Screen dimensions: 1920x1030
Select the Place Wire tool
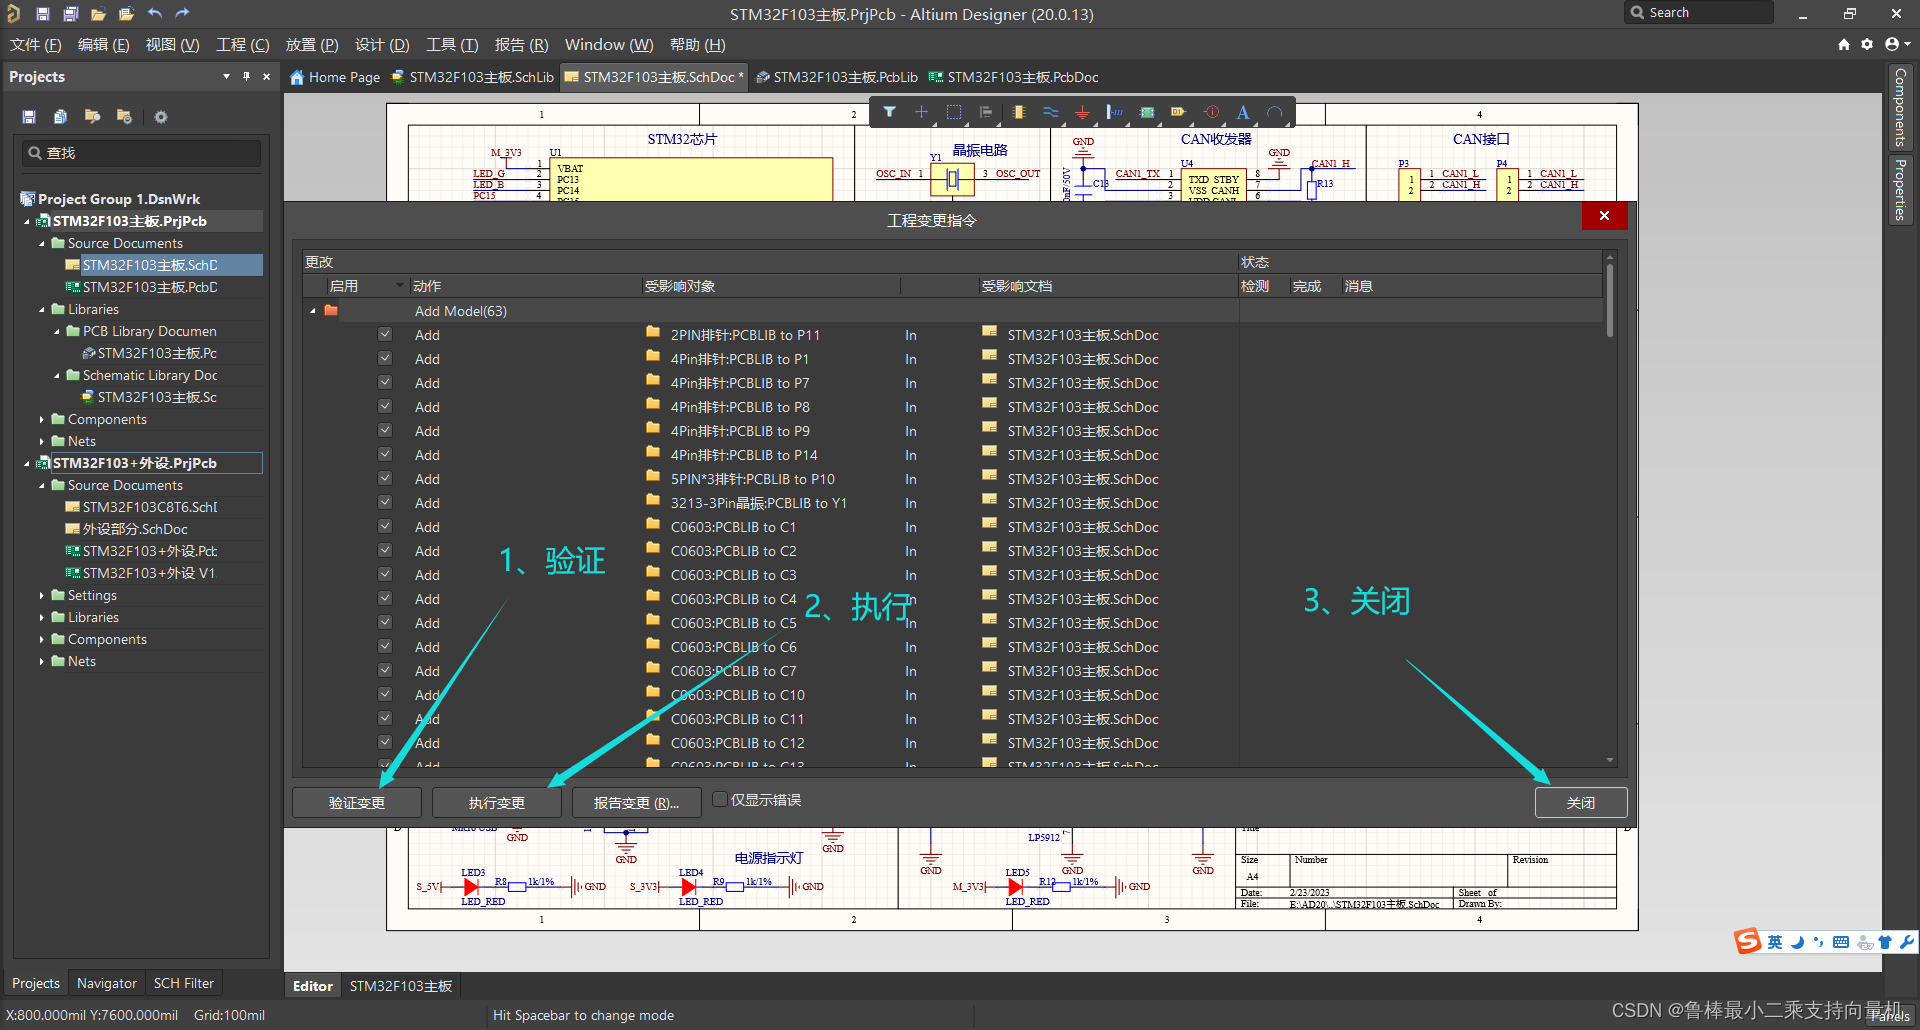(x=1050, y=112)
